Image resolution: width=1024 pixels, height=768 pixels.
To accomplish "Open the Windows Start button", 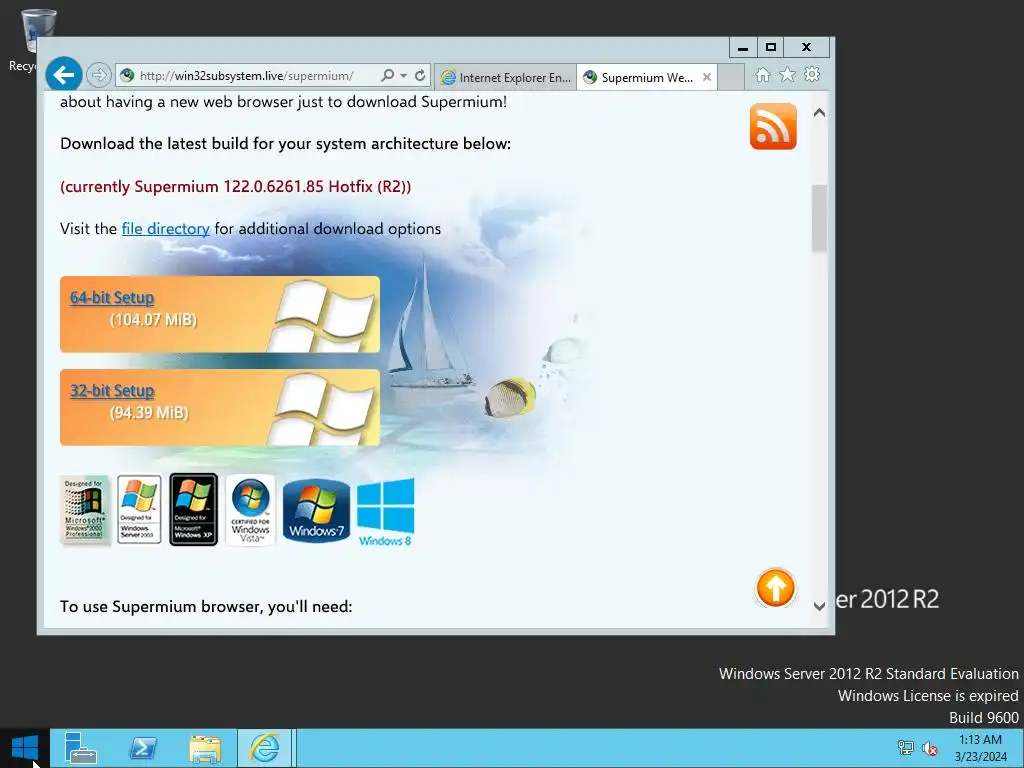I will click(25, 748).
